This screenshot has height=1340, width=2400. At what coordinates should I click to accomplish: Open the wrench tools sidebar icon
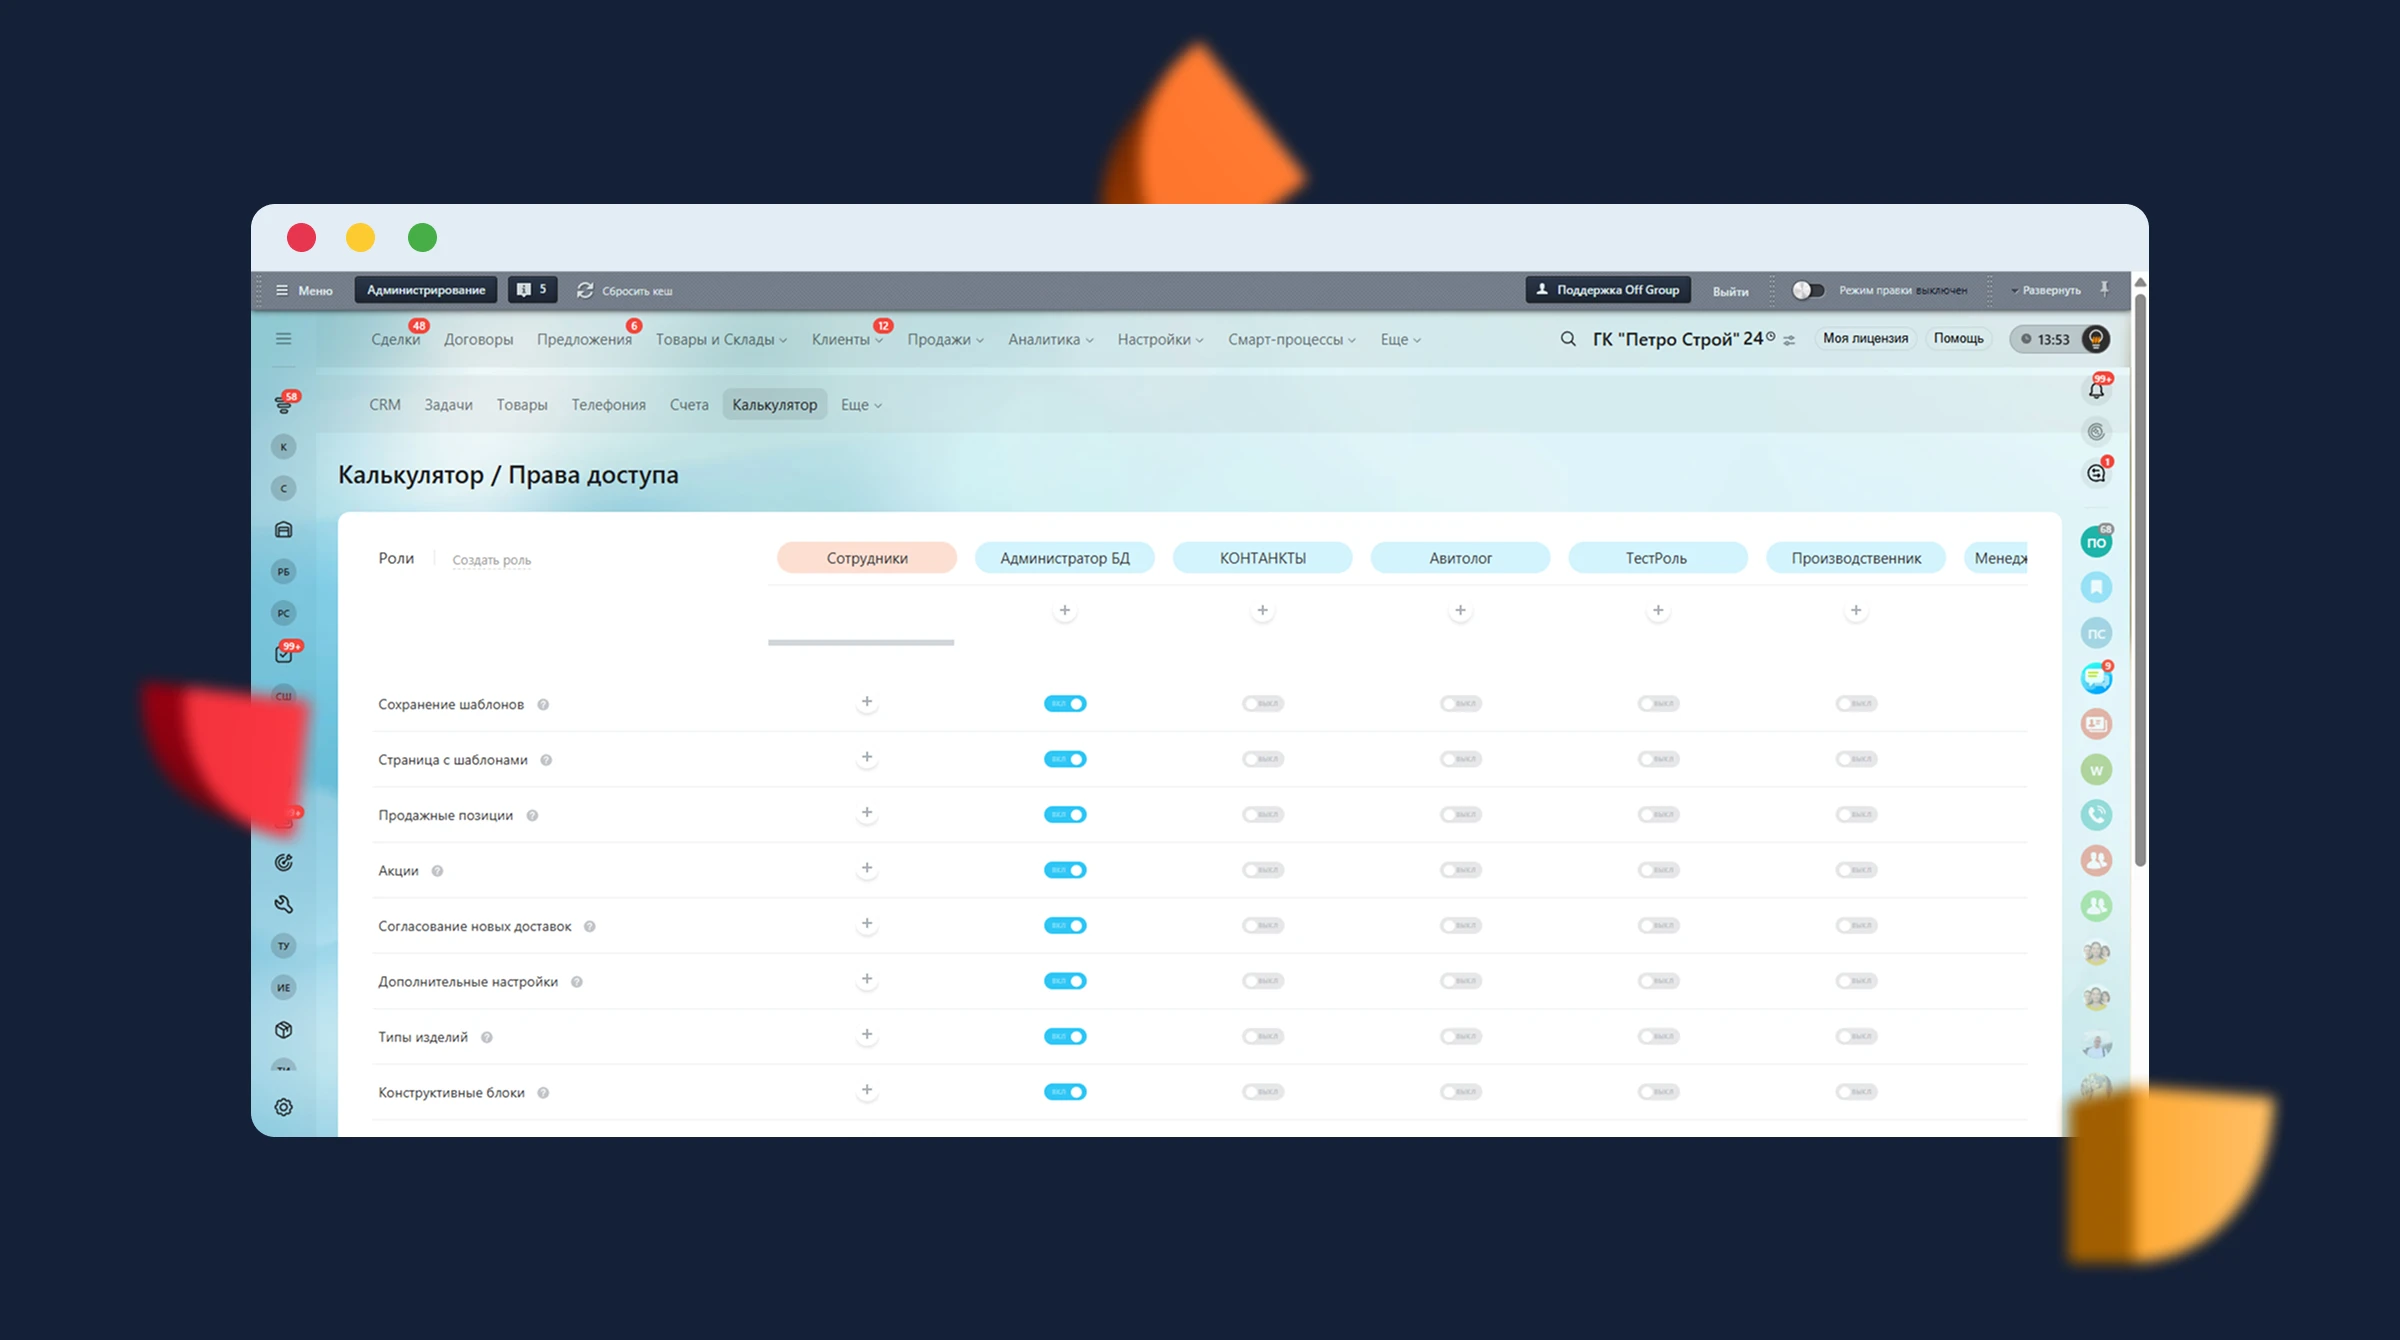click(284, 904)
